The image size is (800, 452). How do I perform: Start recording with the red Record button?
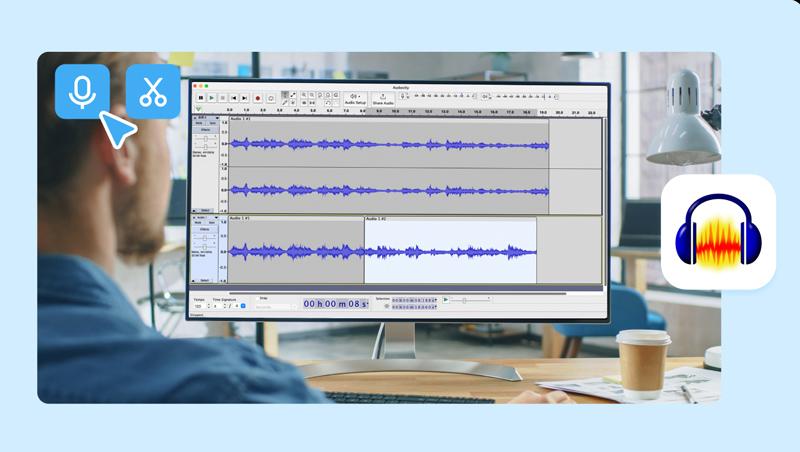pos(258,98)
